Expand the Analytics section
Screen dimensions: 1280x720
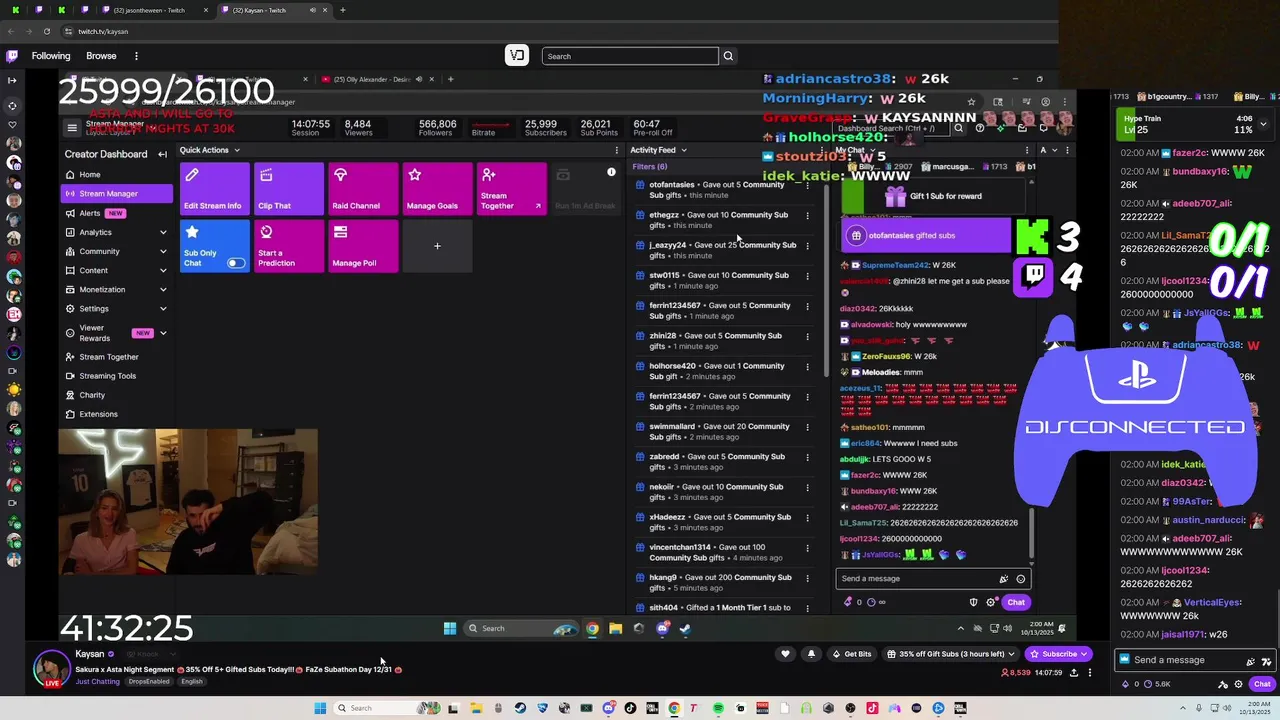tap(163, 232)
